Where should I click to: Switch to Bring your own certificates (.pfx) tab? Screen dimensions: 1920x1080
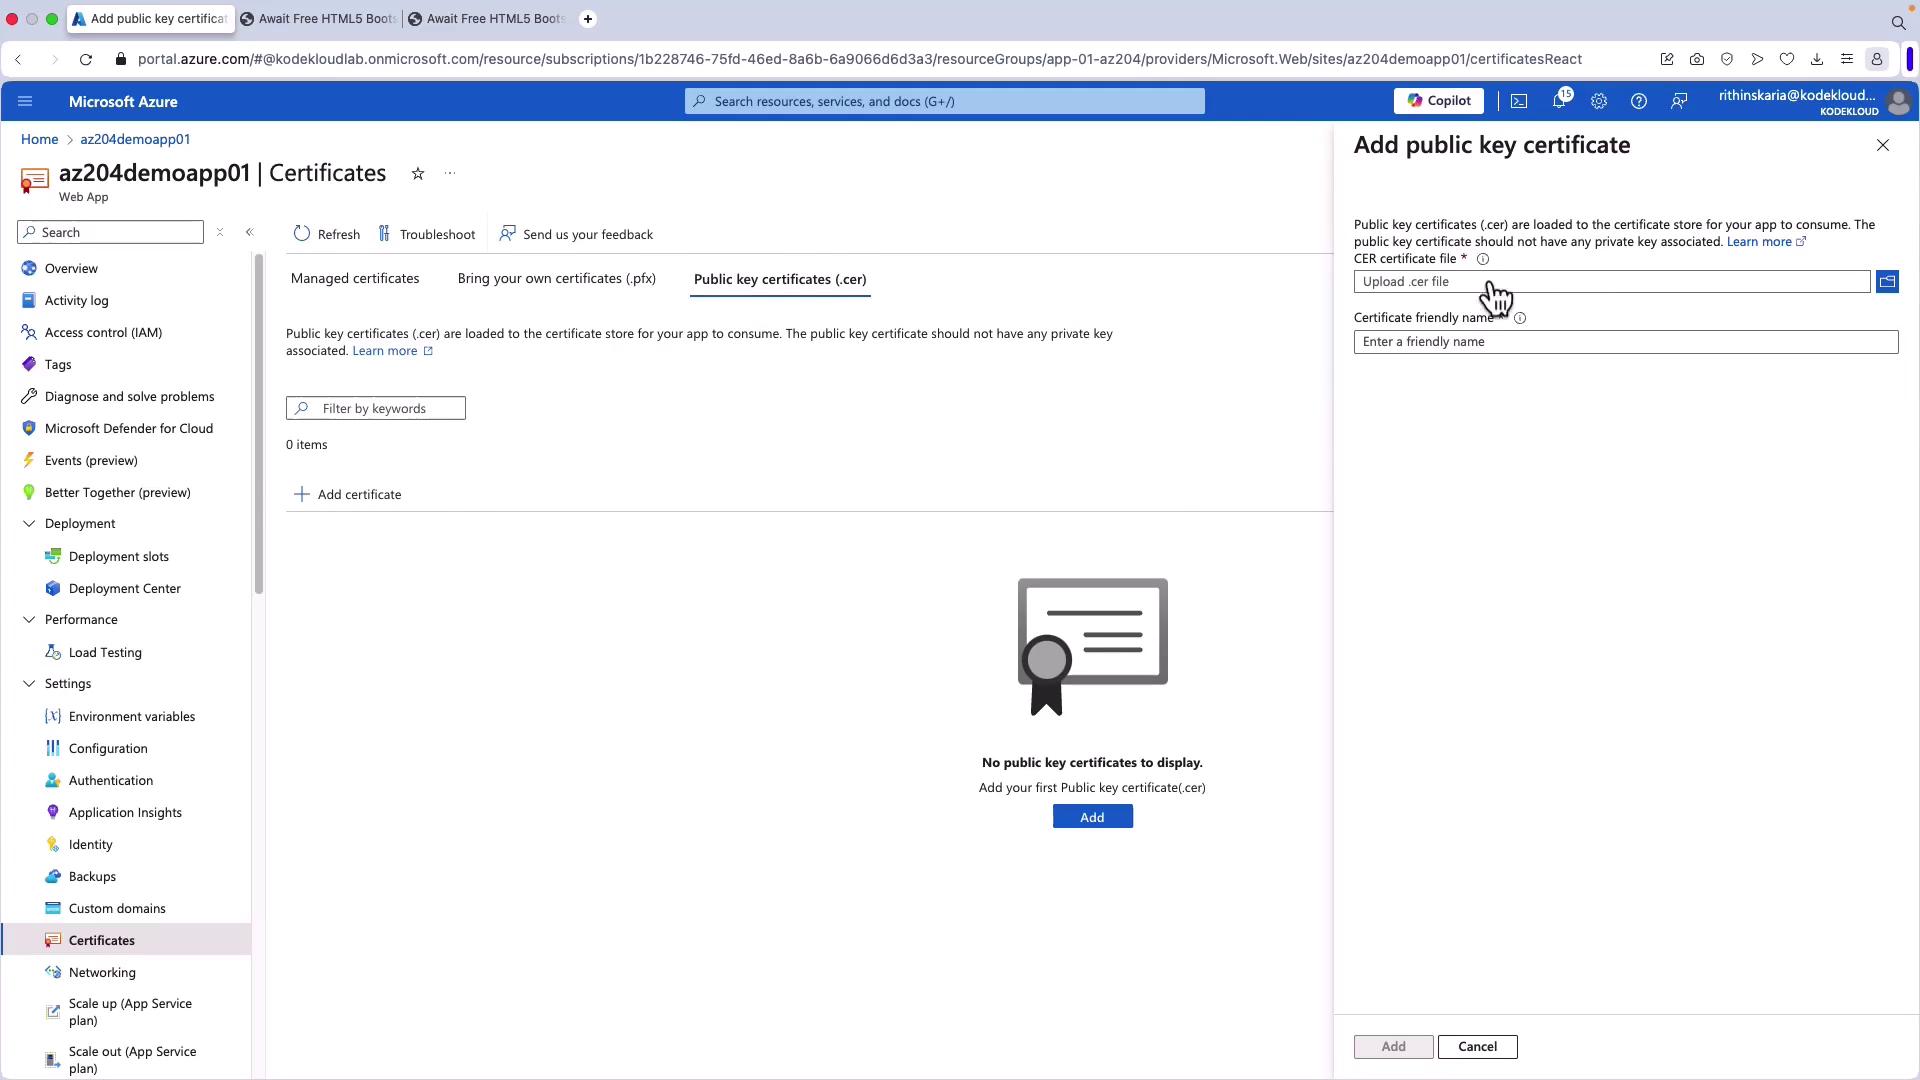point(556,279)
